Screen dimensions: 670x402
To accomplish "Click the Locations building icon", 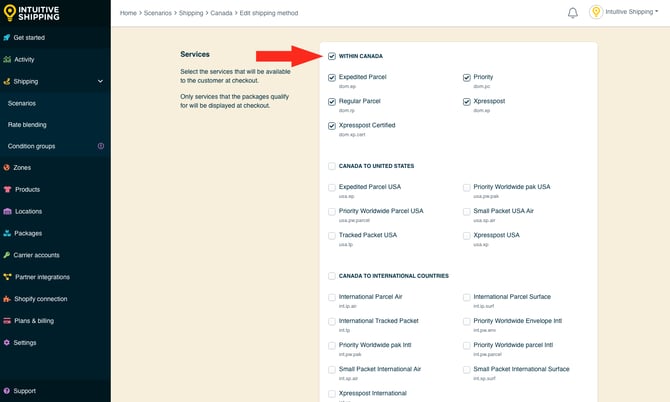I will coord(7,211).
